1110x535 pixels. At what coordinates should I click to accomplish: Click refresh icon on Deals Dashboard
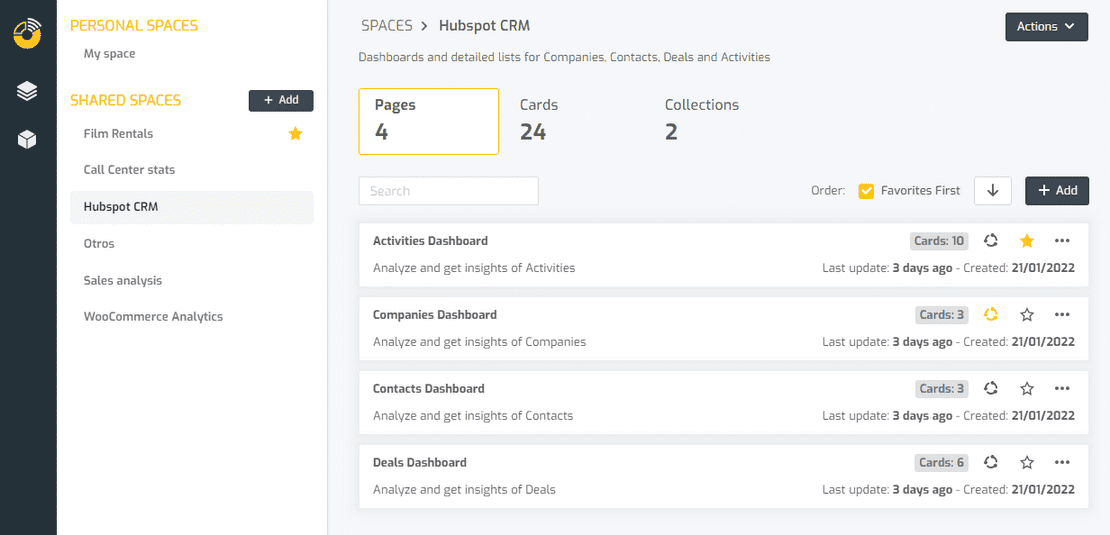[x=991, y=462]
